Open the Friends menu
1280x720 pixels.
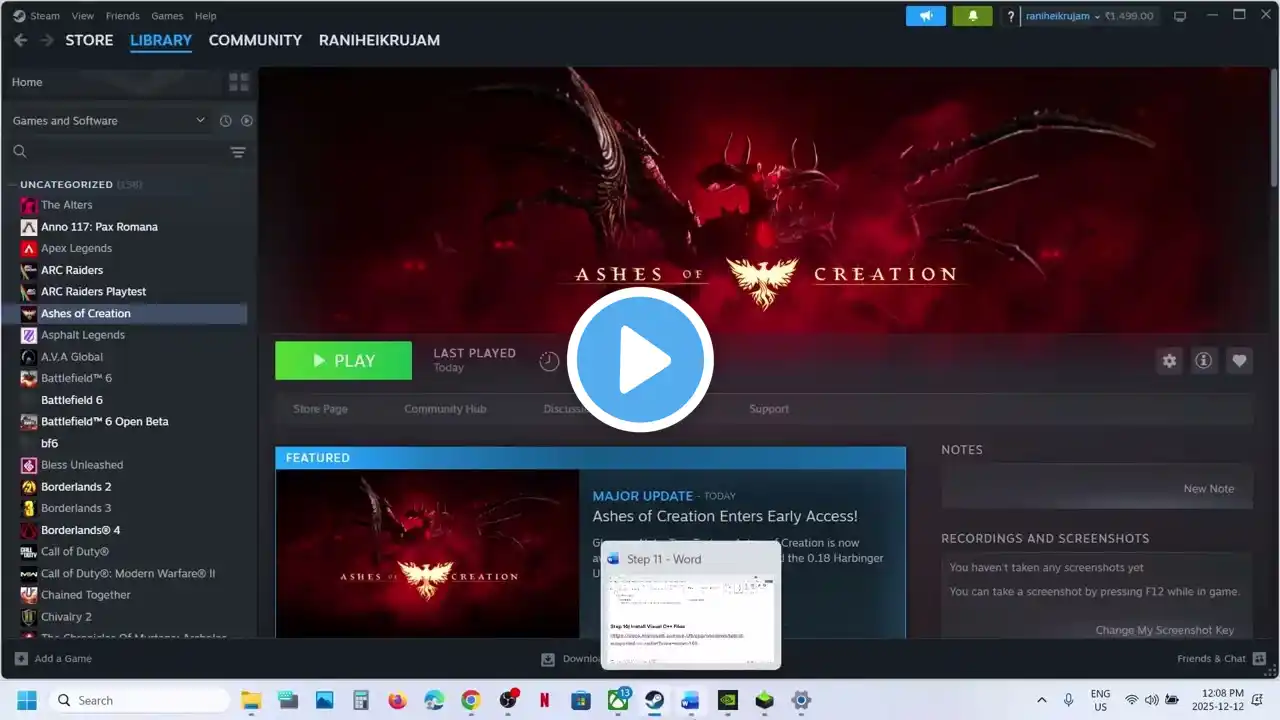click(123, 16)
